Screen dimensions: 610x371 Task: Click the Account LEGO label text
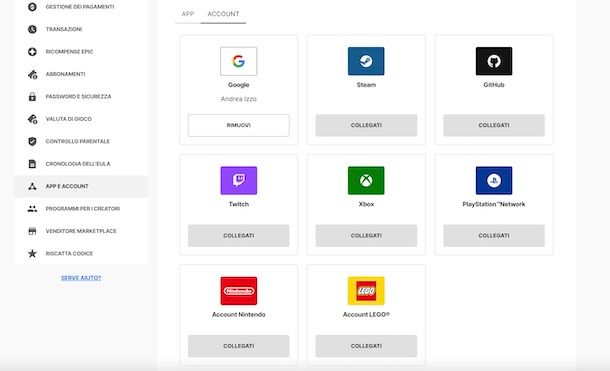(x=366, y=315)
